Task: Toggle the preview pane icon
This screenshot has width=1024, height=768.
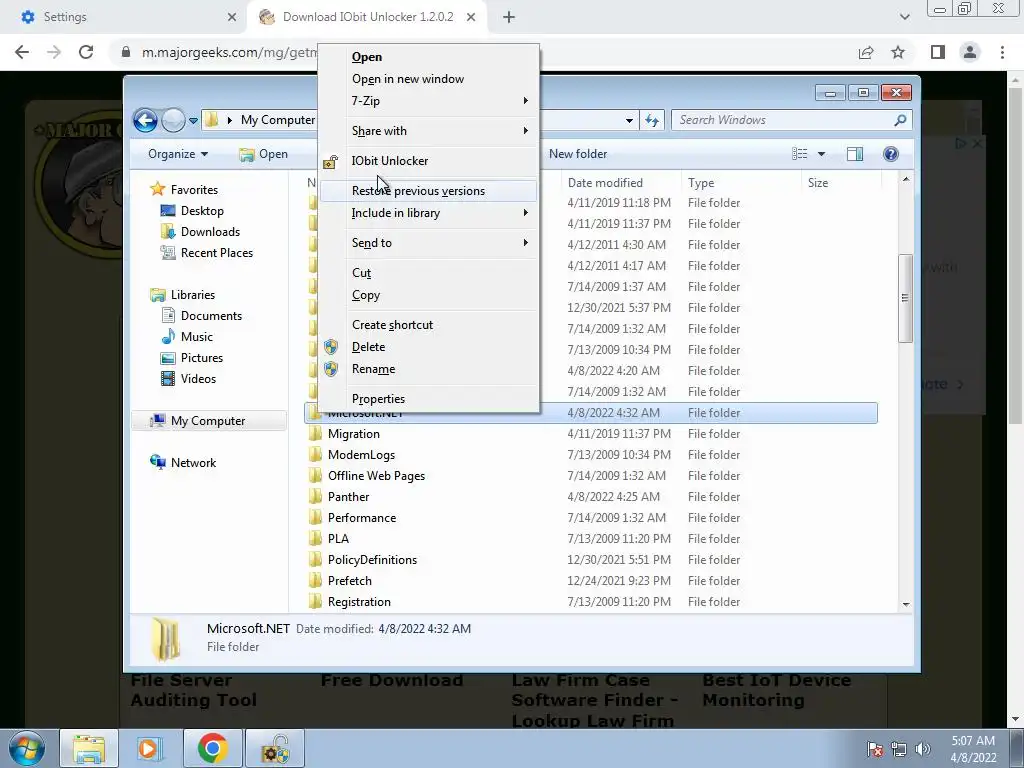Action: (x=855, y=154)
